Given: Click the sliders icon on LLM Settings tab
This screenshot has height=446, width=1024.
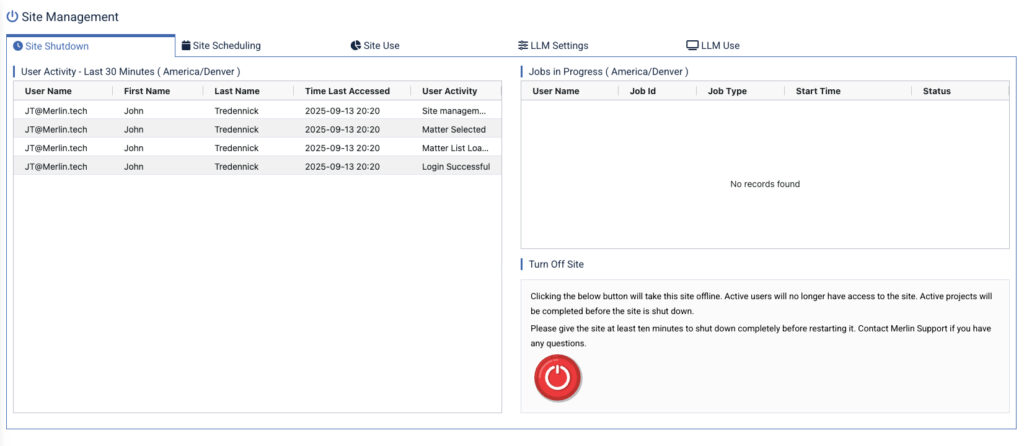Looking at the screenshot, I should [x=523, y=46].
